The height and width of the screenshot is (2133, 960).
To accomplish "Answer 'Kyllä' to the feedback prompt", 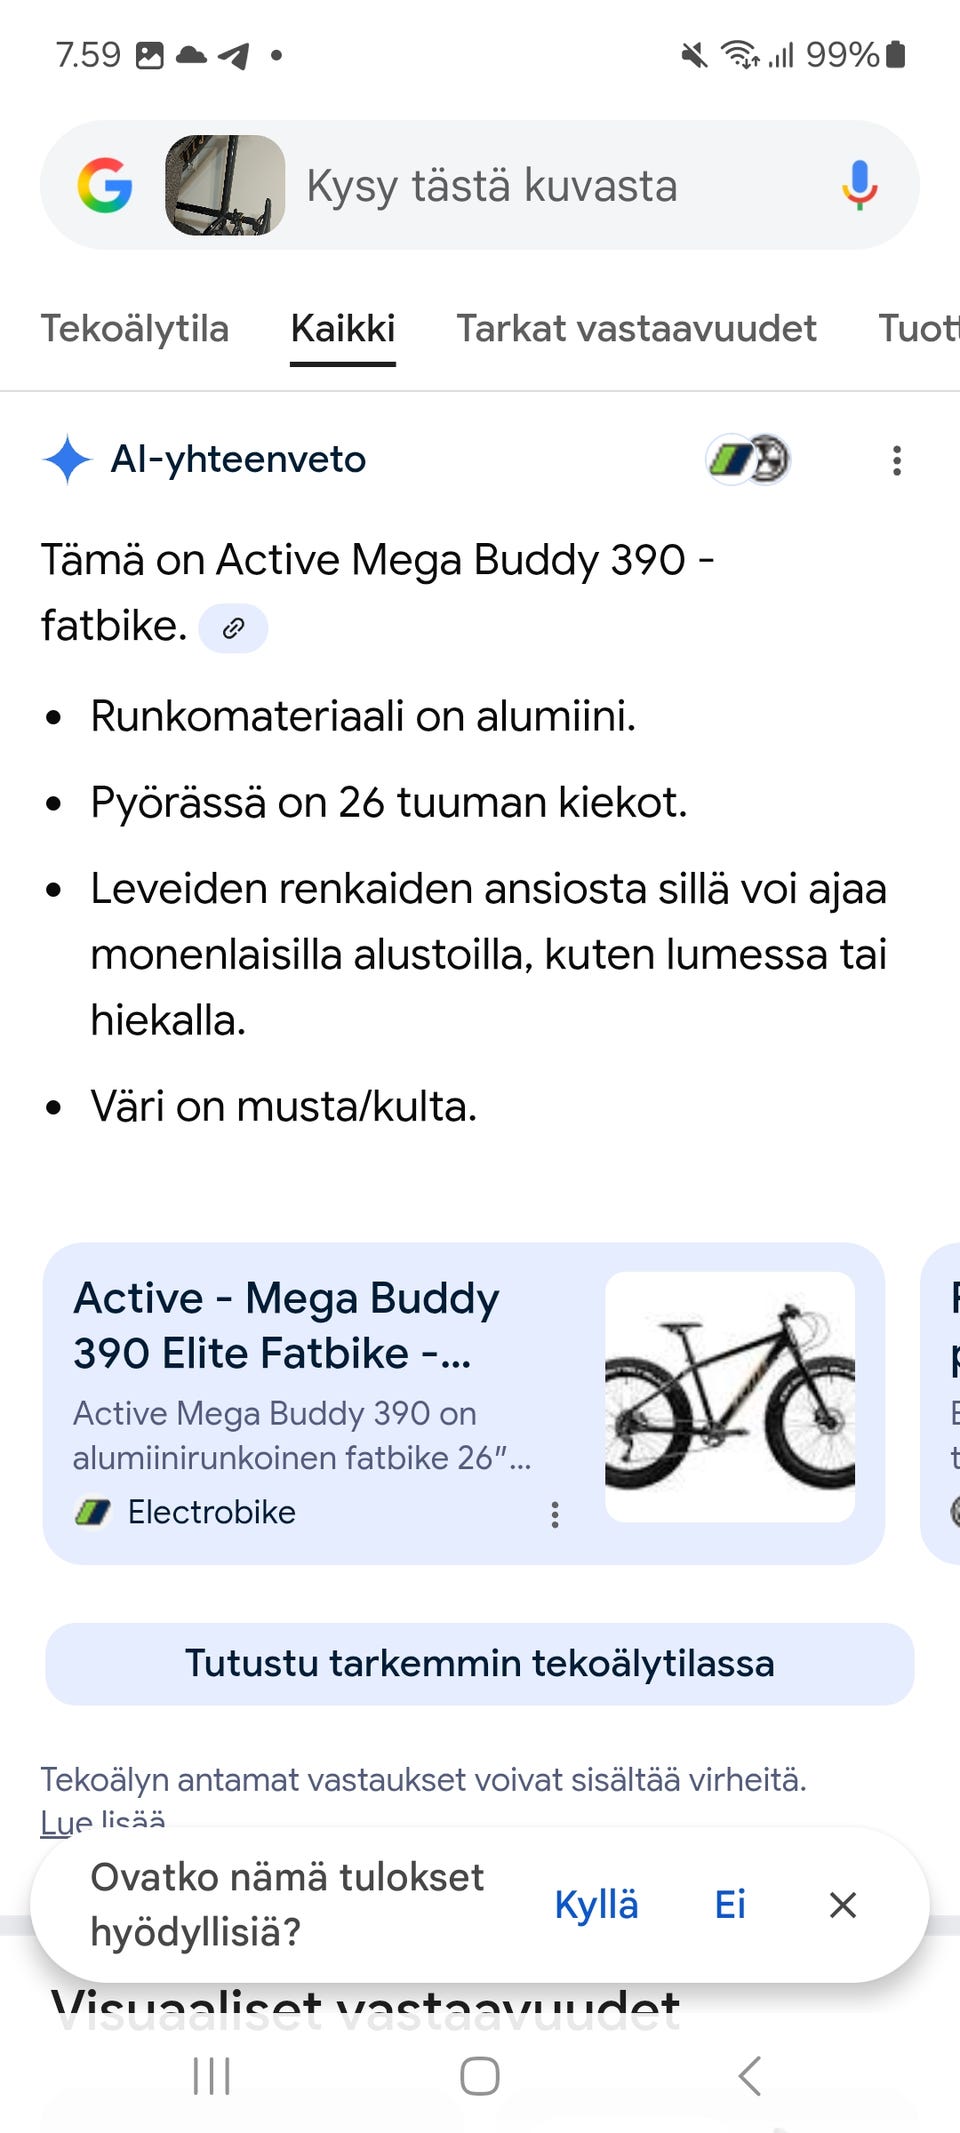I will (596, 1904).
